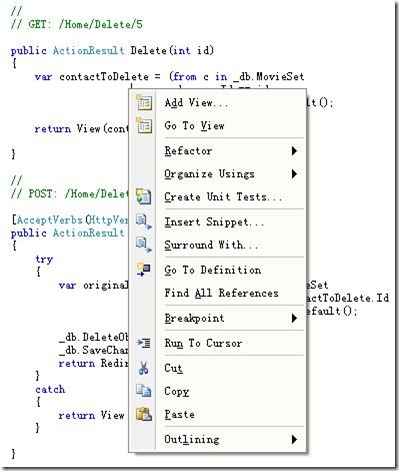Expand the Refactor submenu arrow
The image size is (399, 471).
point(294,151)
